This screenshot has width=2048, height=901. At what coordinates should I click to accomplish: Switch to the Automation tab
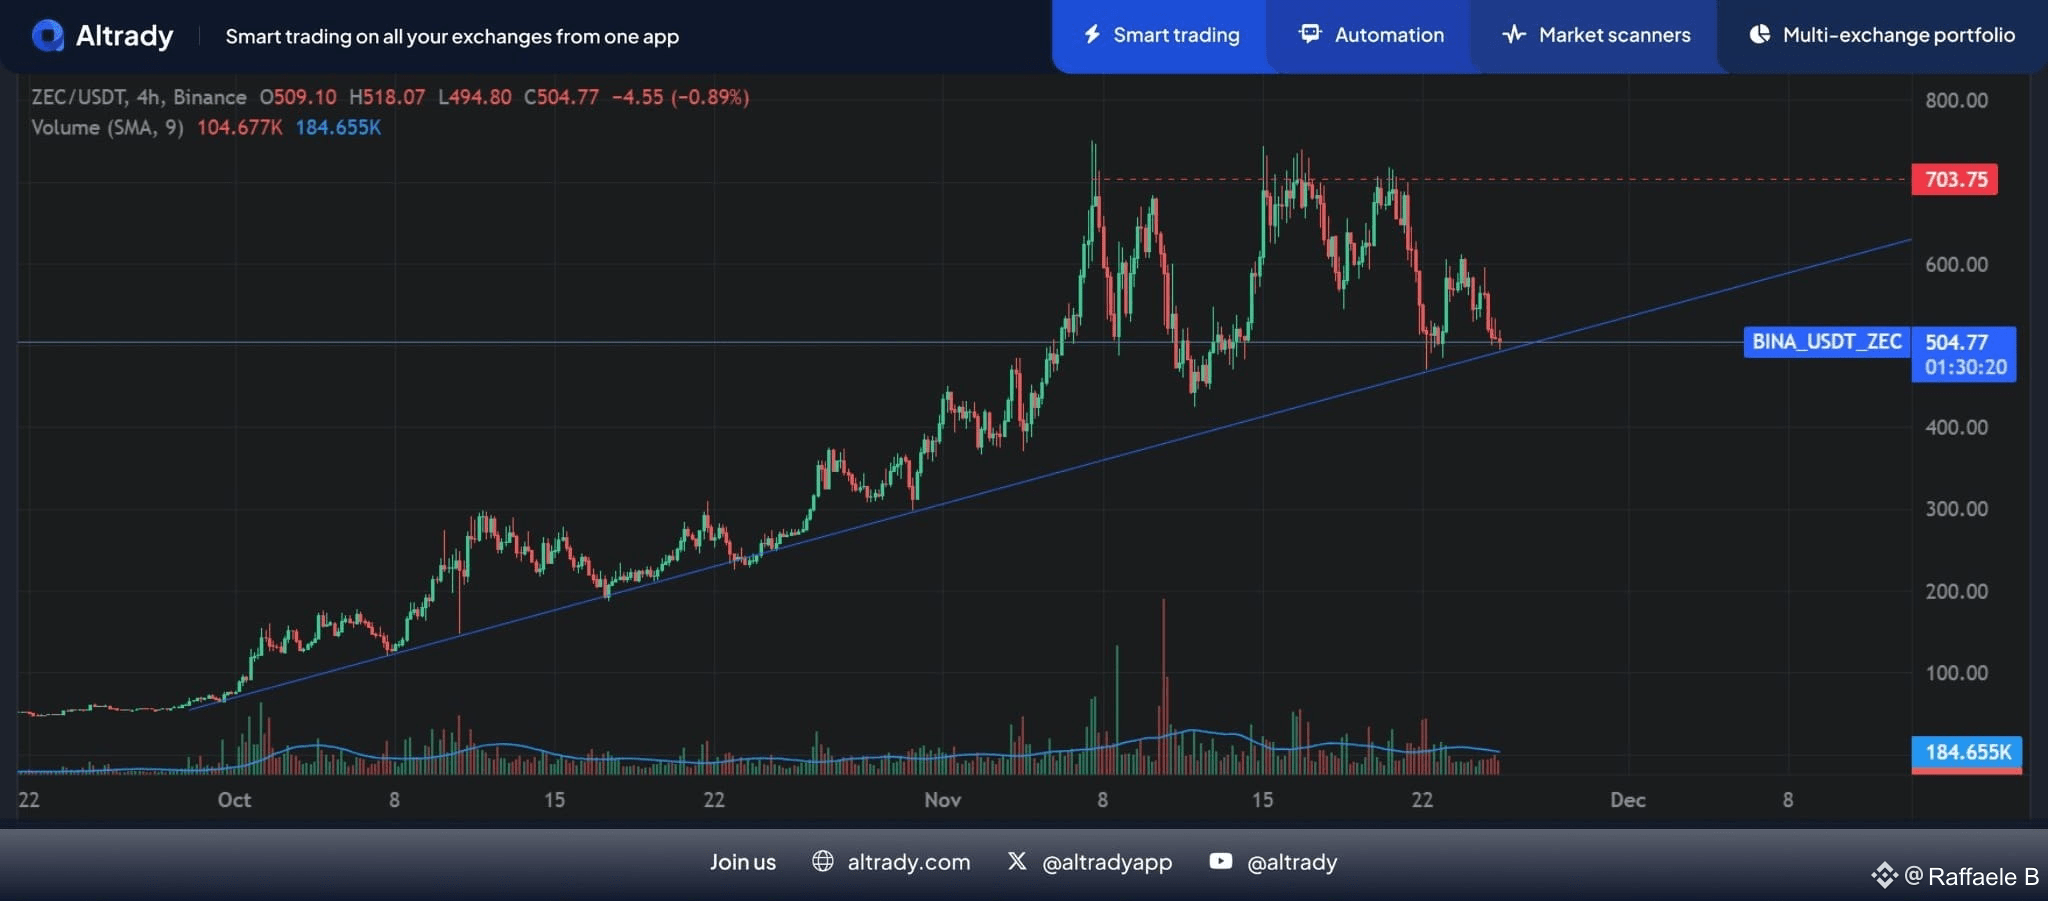click(x=1370, y=36)
